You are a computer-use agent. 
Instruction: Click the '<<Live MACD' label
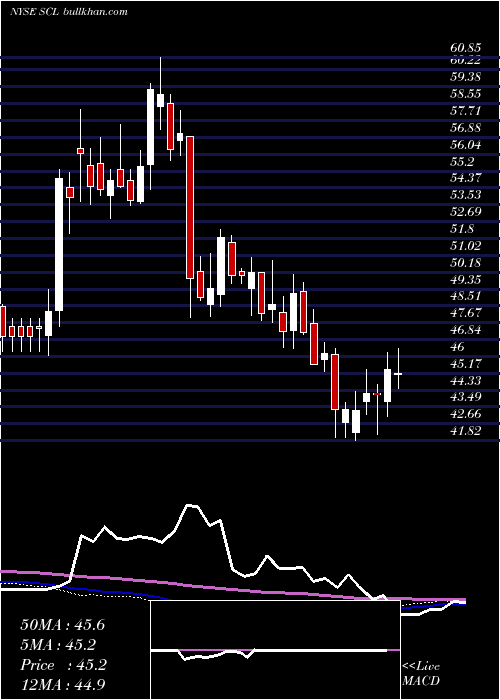(421, 674)
